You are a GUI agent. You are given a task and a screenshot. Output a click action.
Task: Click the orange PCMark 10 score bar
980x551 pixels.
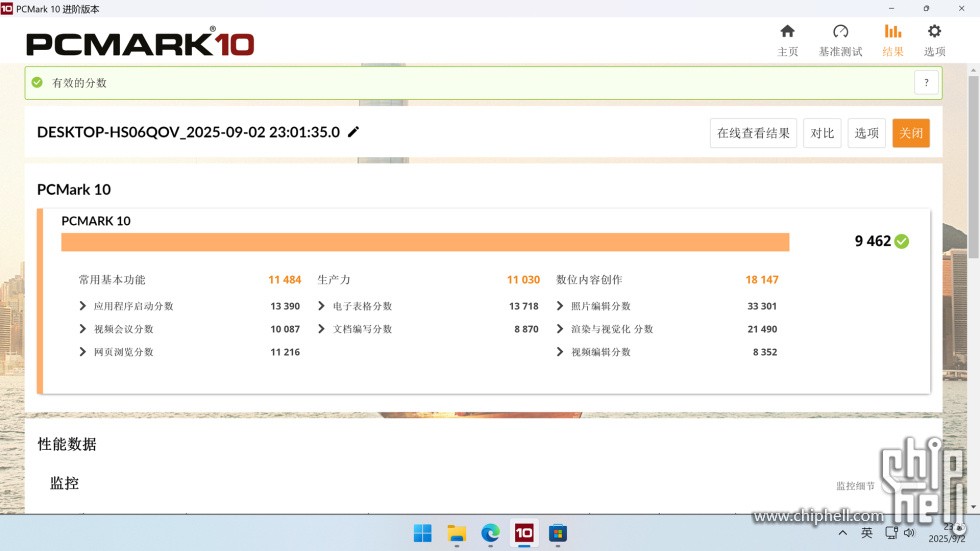pyautogui.click(x=425, y=242)
